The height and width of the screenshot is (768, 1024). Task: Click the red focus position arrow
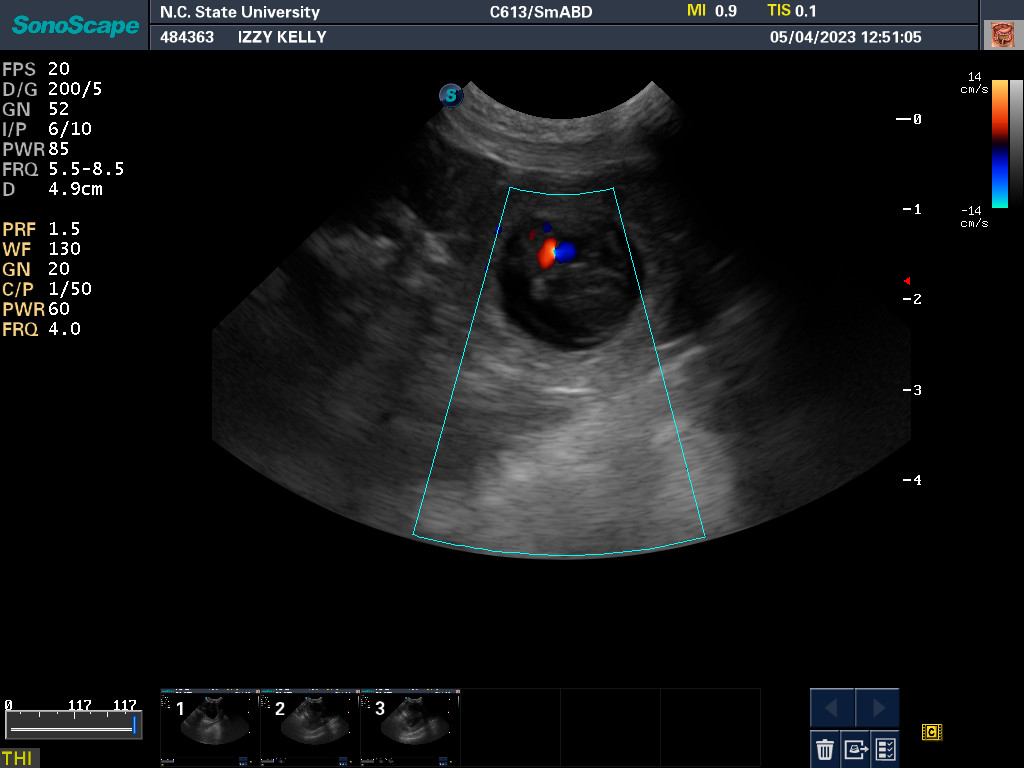coord(907,280)
